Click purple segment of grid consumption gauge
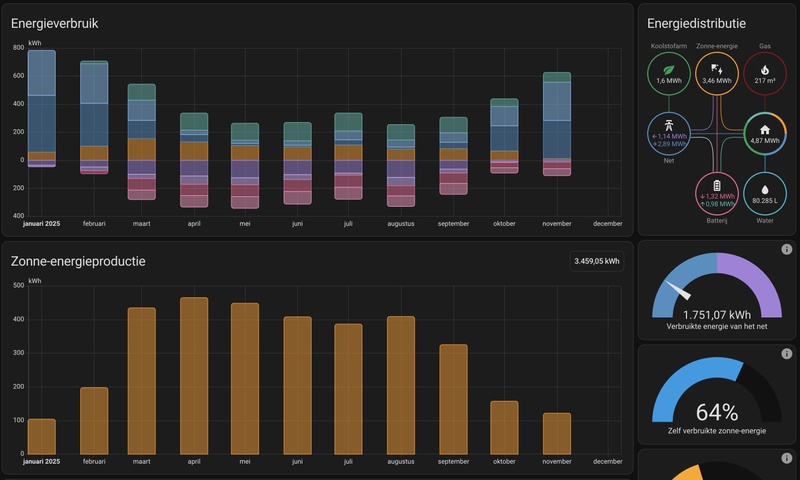The image size is (800, 480). click(755, 279)
